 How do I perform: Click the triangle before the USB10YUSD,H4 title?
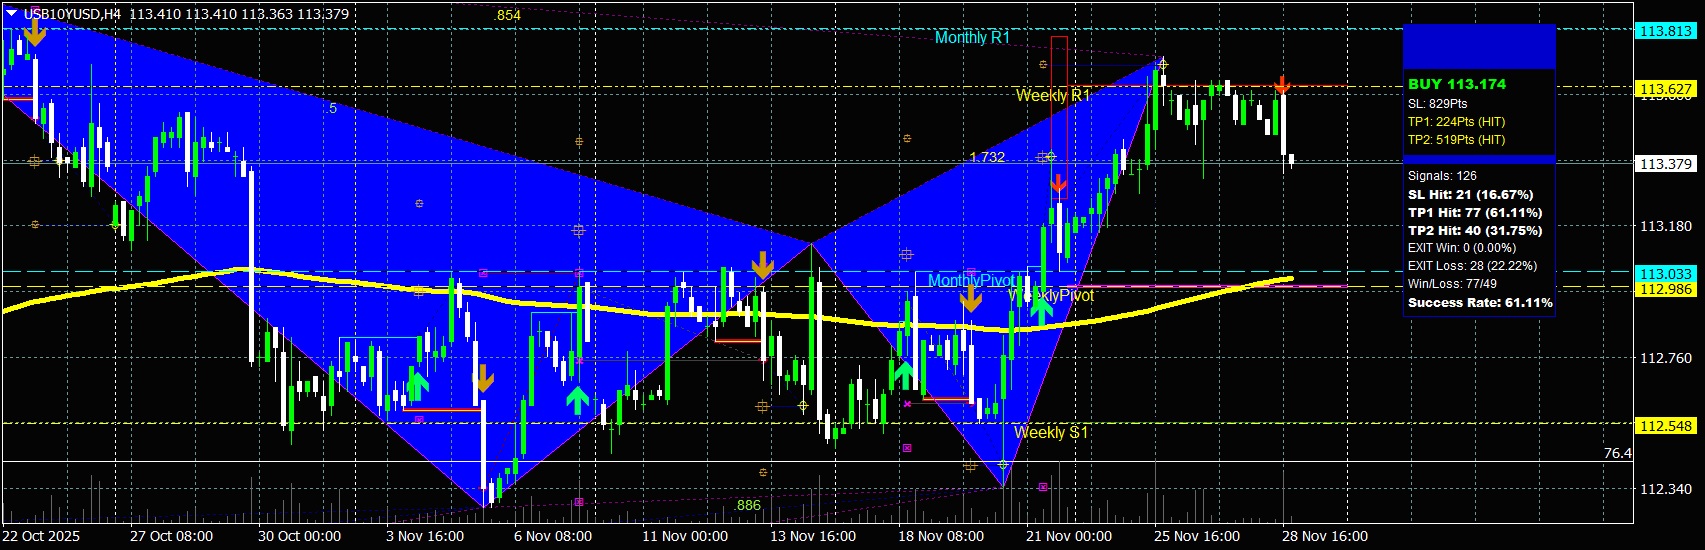click(x=12, y=14)
